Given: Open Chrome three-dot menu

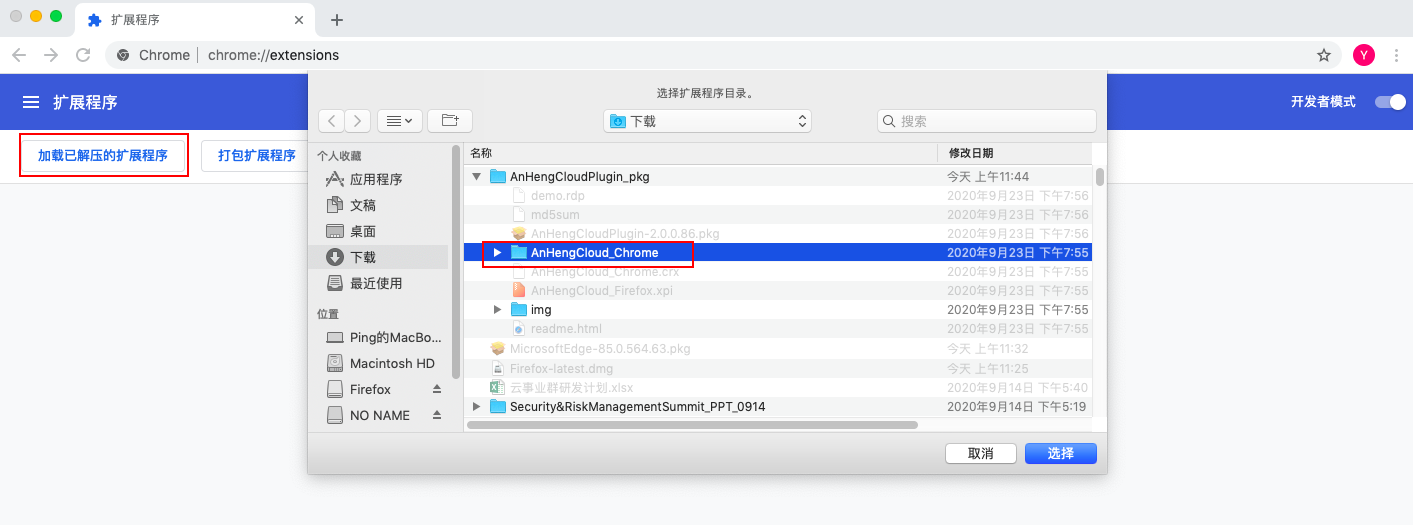Looking at the screenshot, I should (x=1396, y=55).
